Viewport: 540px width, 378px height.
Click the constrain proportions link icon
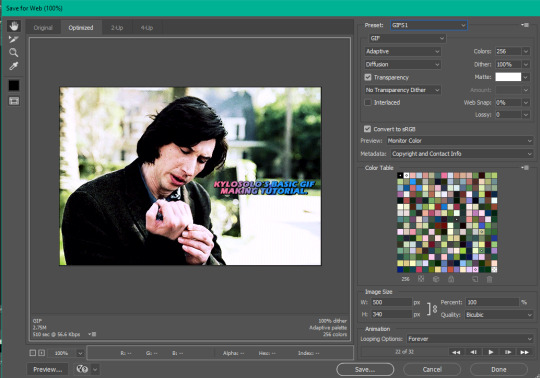[x=432, y=309]
